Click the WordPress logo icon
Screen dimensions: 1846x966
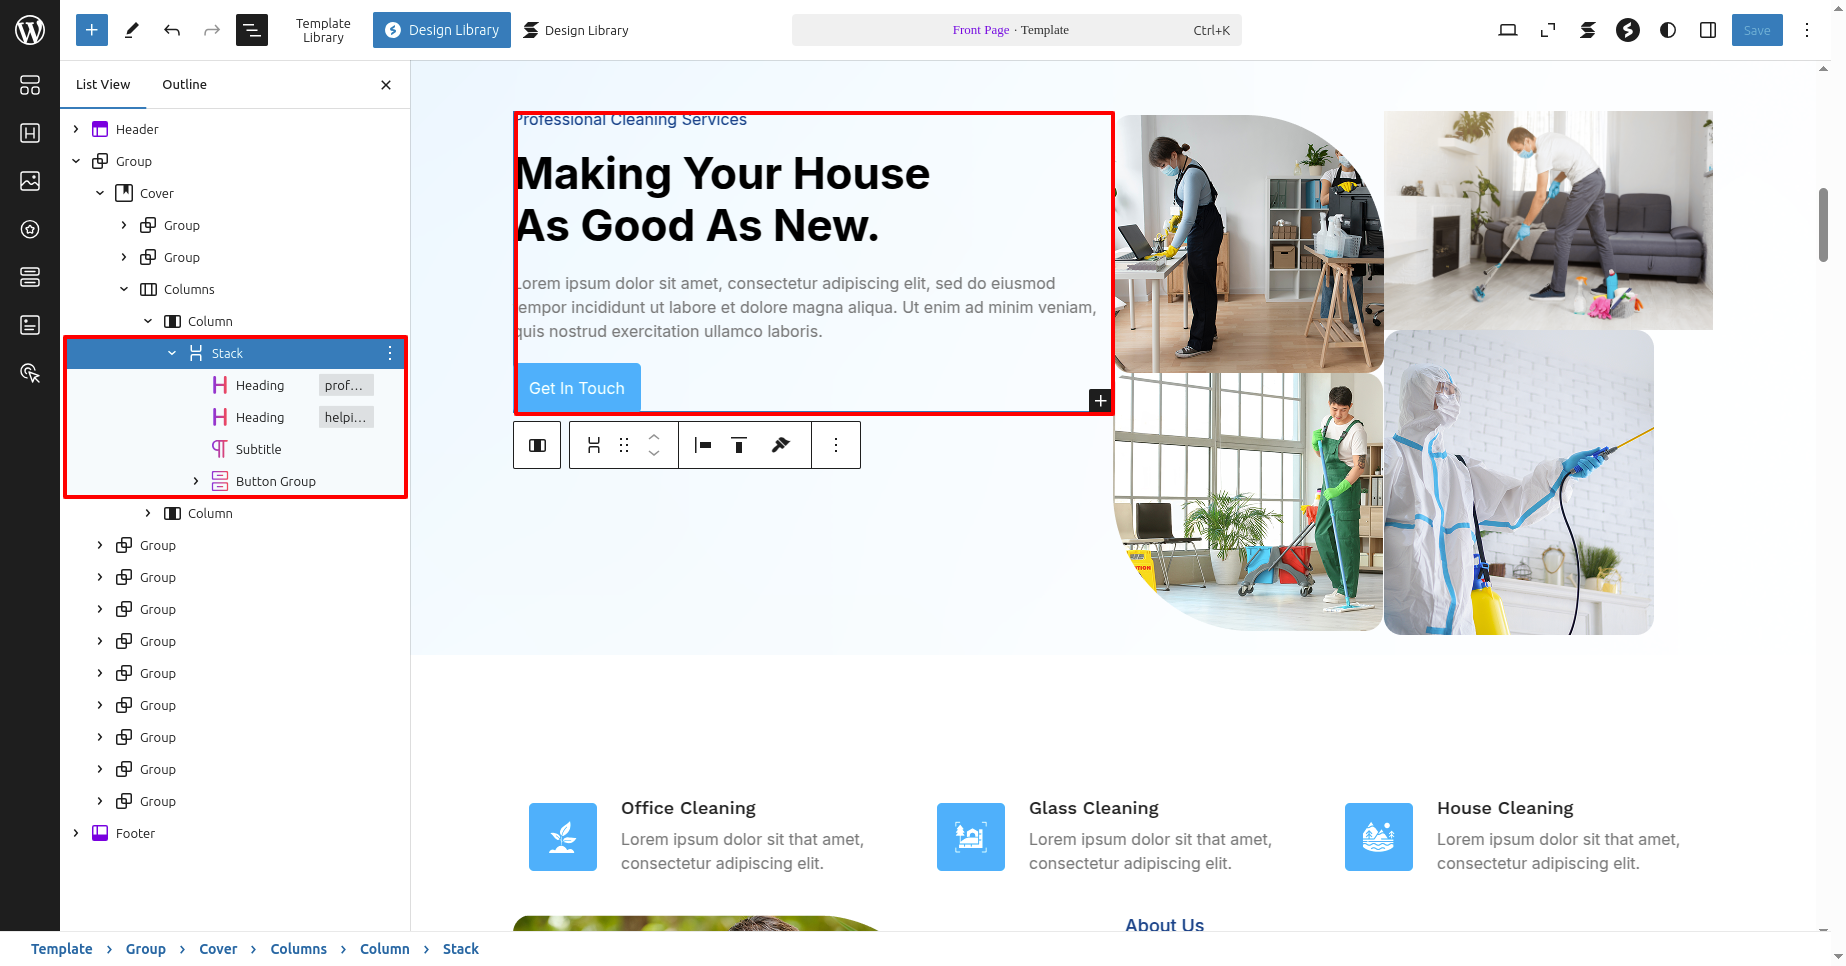click(30, 30)
